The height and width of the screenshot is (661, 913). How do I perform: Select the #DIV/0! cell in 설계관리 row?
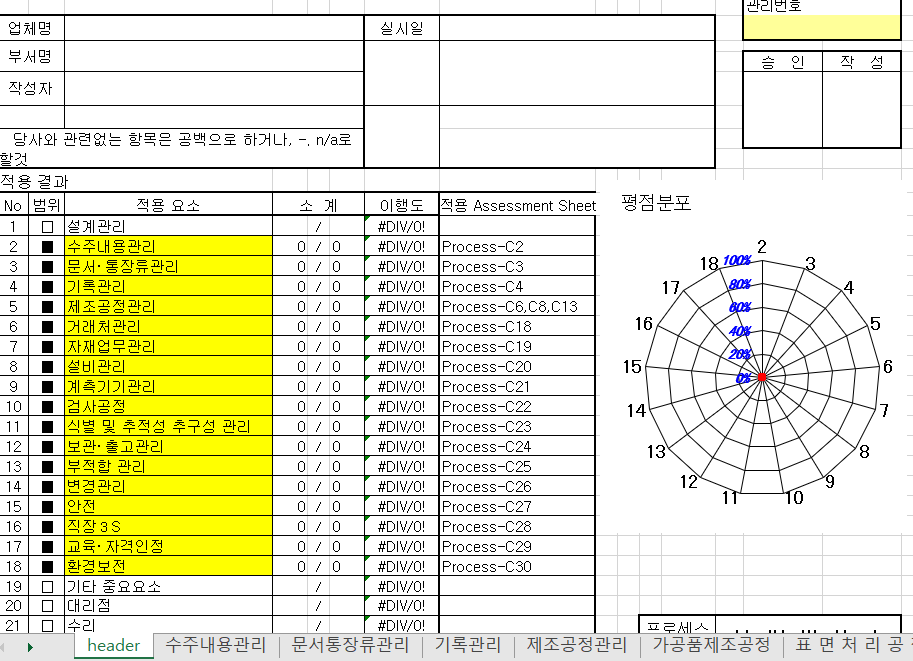(x=401, y=226)
